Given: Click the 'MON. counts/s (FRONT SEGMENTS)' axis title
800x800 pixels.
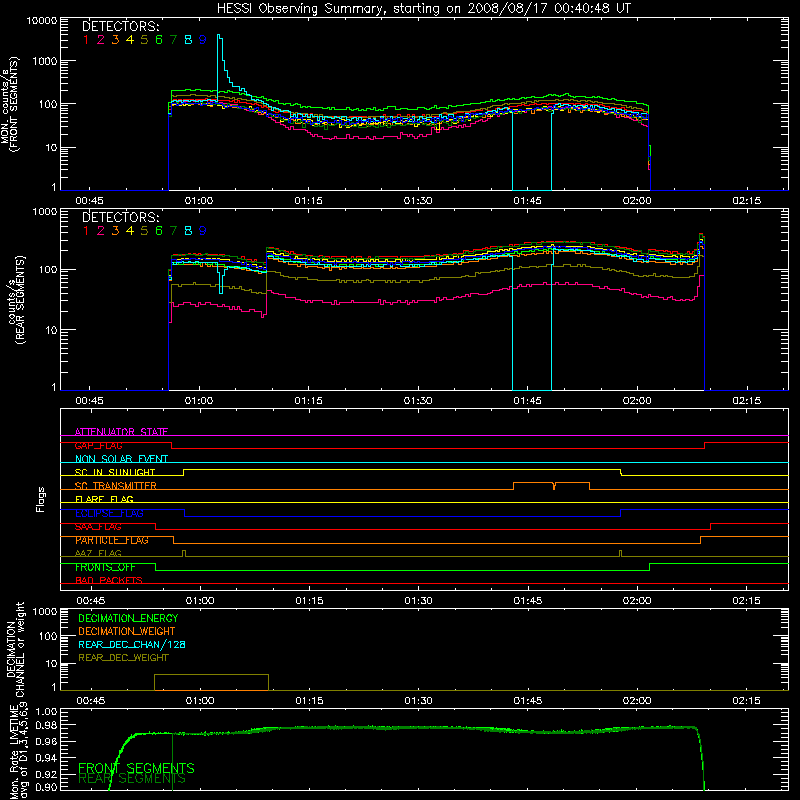Looking at the screenshot, I should (10, 104).
